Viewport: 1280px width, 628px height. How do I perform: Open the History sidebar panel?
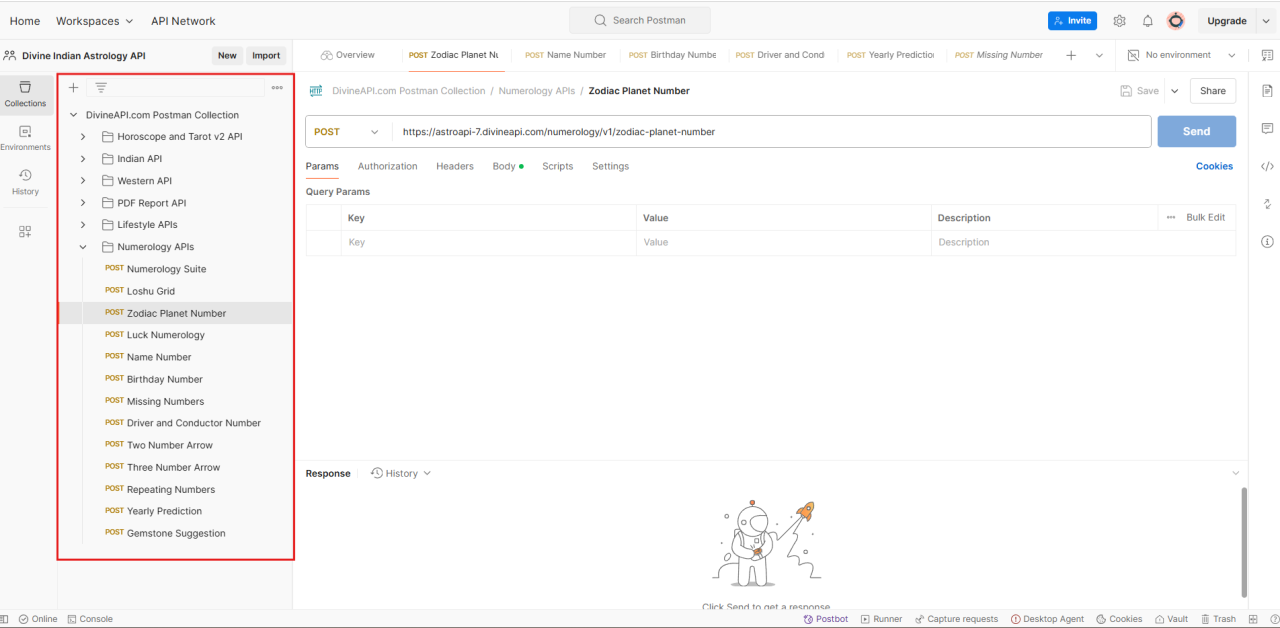pos(25,182)
